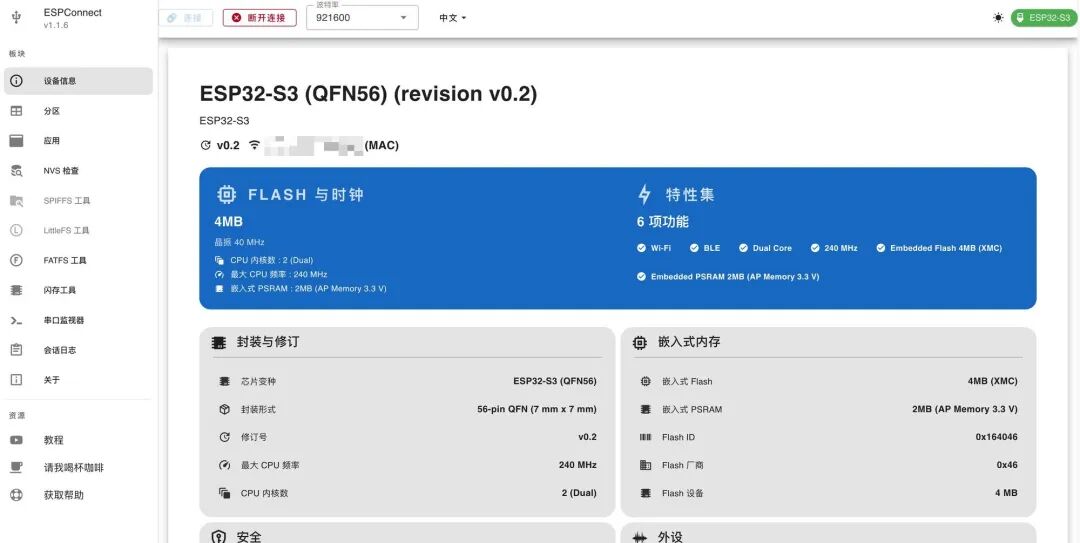The width and height of the screenshot is (1080, 543).
Task: Click the Embedded PSRAM 2MB feature chip
Action: 728,276
